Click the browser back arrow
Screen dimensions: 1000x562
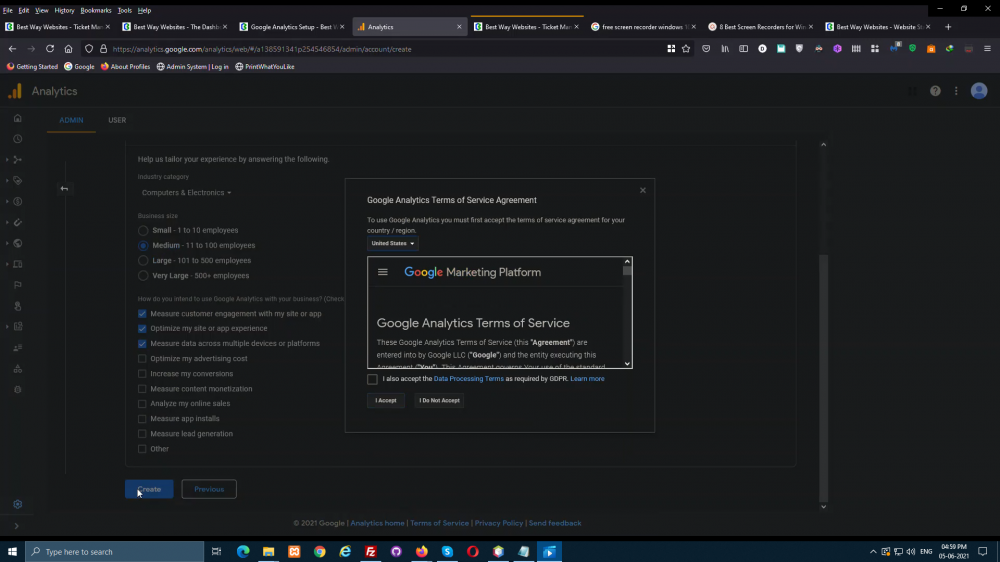tap(12, 48)
